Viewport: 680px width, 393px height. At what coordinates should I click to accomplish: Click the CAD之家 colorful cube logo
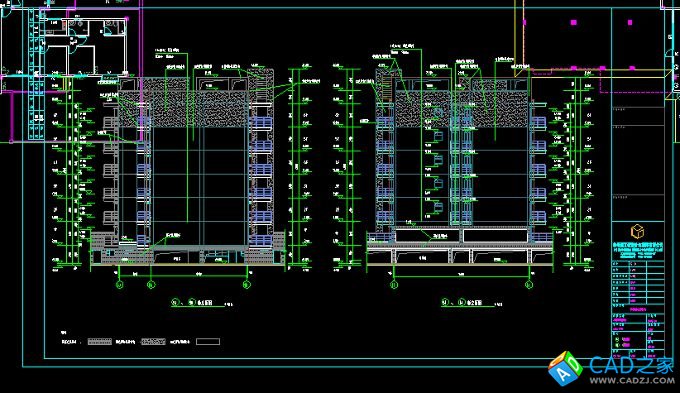click(x=565, y=369)
